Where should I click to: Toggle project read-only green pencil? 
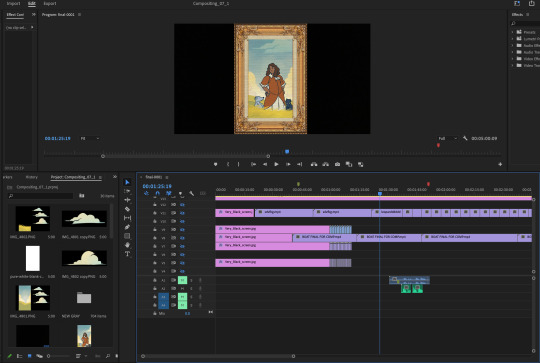(x=10, y=356)
